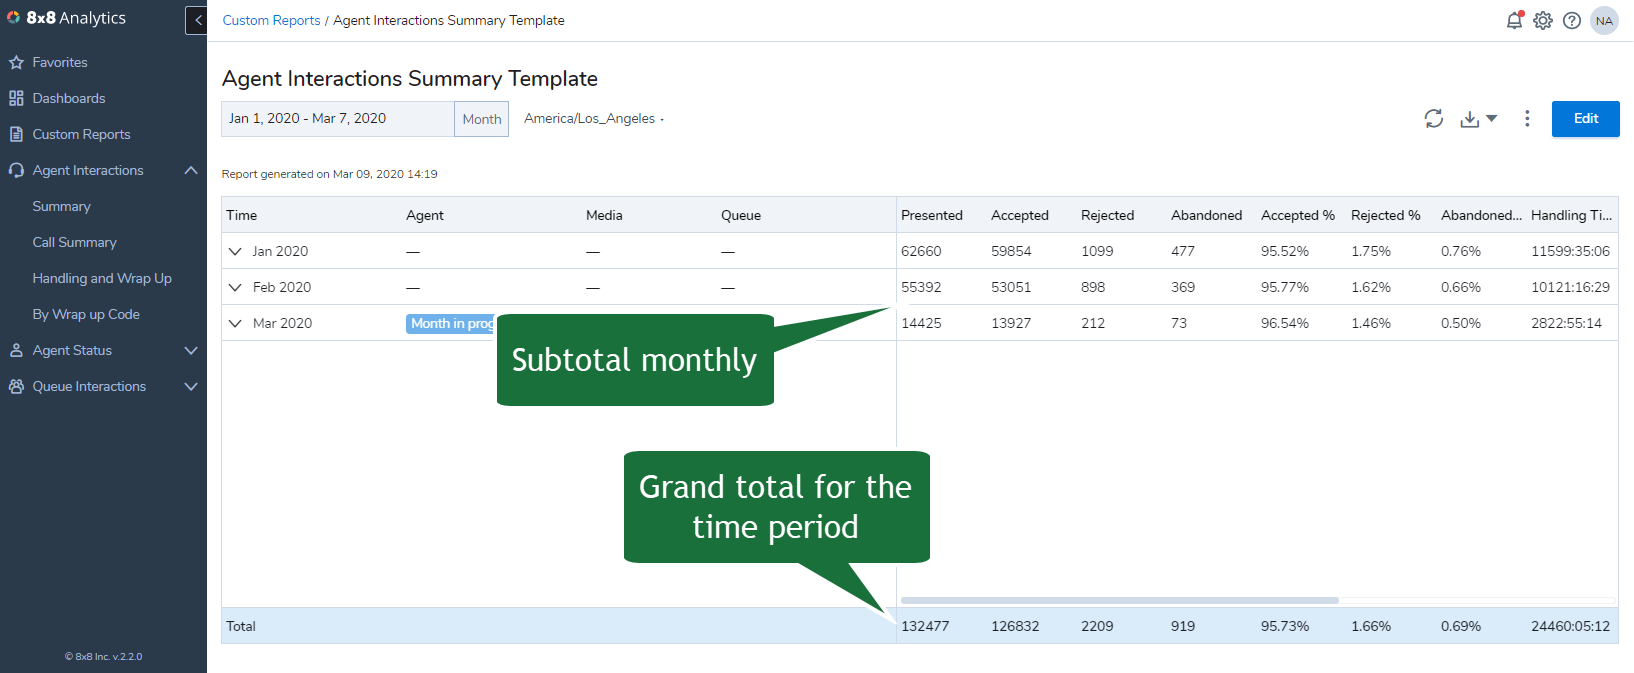This screenshot has width=1634, height=673.
Task: Open Dashboards in the sidebar
Action: coord(68,98)
